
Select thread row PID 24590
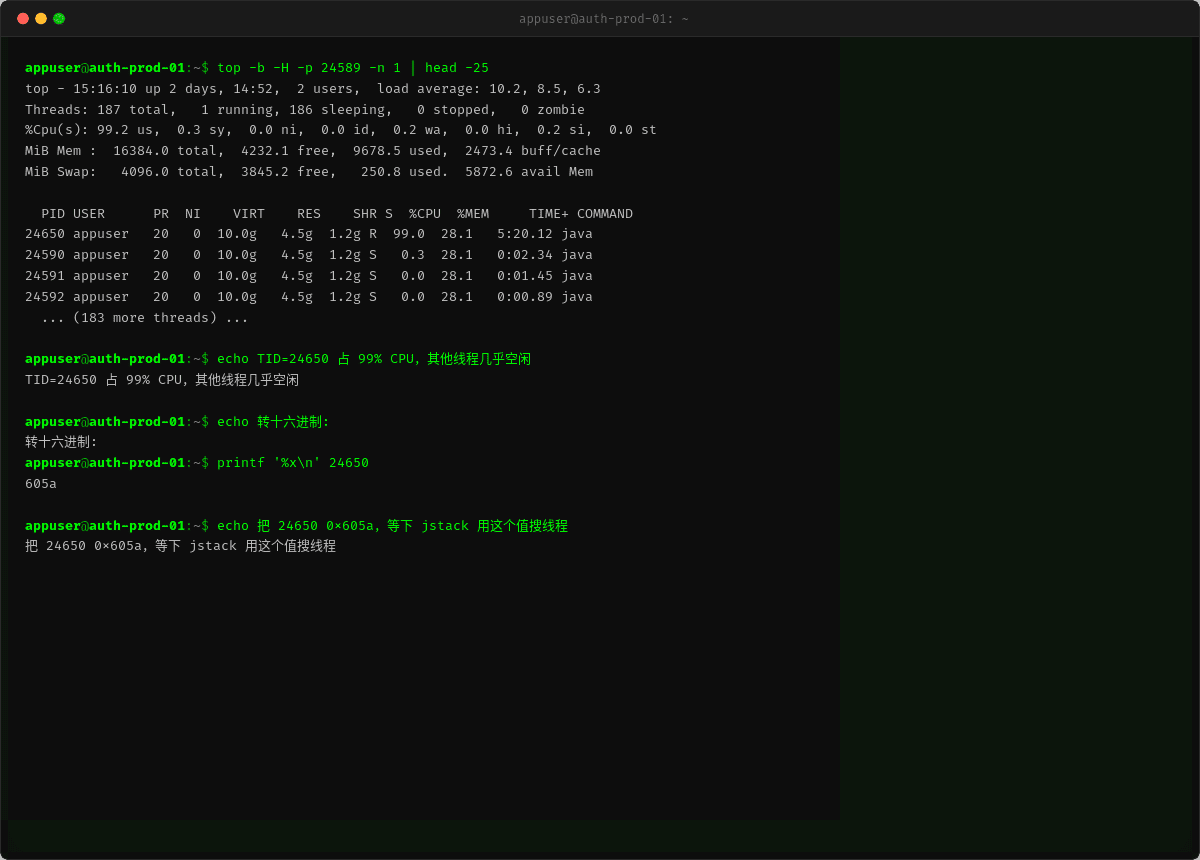point(309,255)
